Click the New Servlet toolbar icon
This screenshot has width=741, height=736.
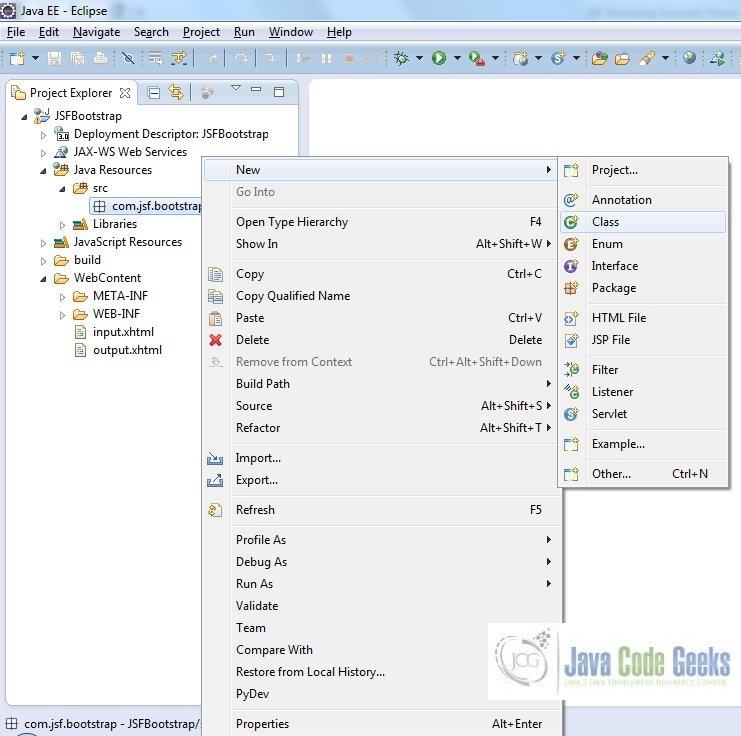pos(559,58)
